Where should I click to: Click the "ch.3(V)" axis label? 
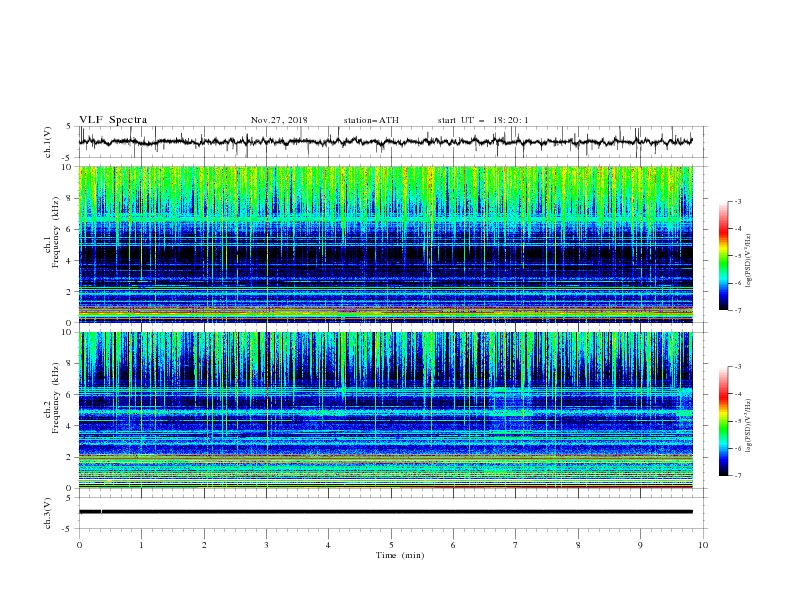tap(47, 513)
